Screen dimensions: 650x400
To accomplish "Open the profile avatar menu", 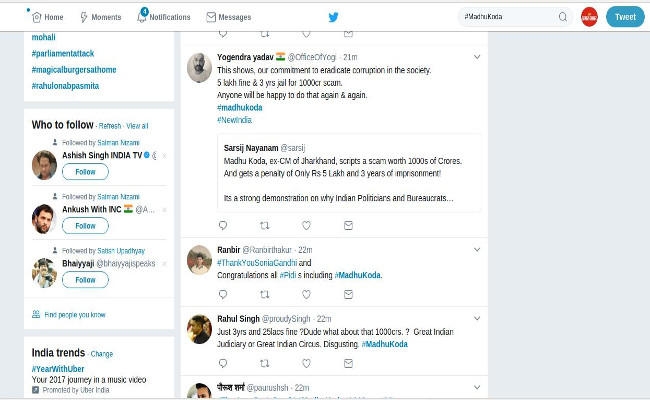I will 589,17.
